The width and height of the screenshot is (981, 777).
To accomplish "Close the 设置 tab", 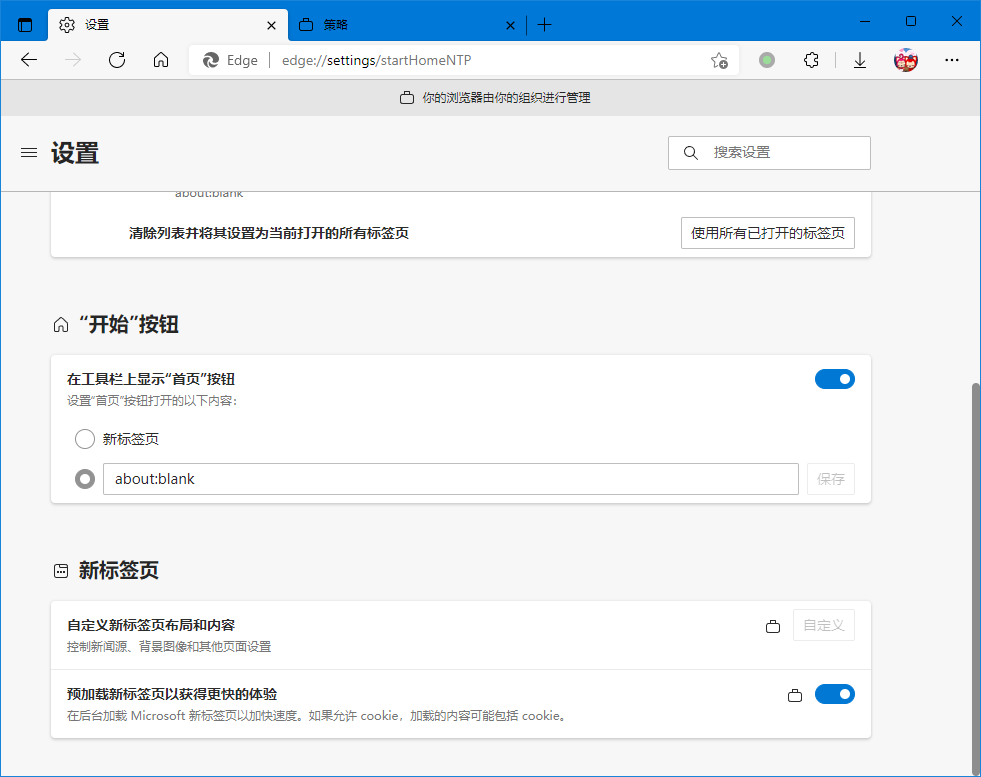I will click(272, 26).
